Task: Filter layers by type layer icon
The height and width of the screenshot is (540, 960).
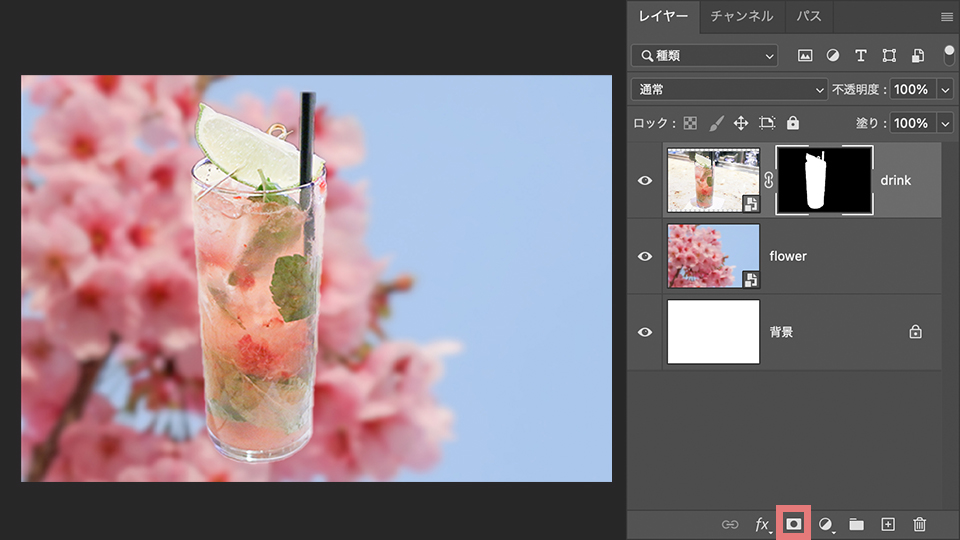Action: point(861,56)
